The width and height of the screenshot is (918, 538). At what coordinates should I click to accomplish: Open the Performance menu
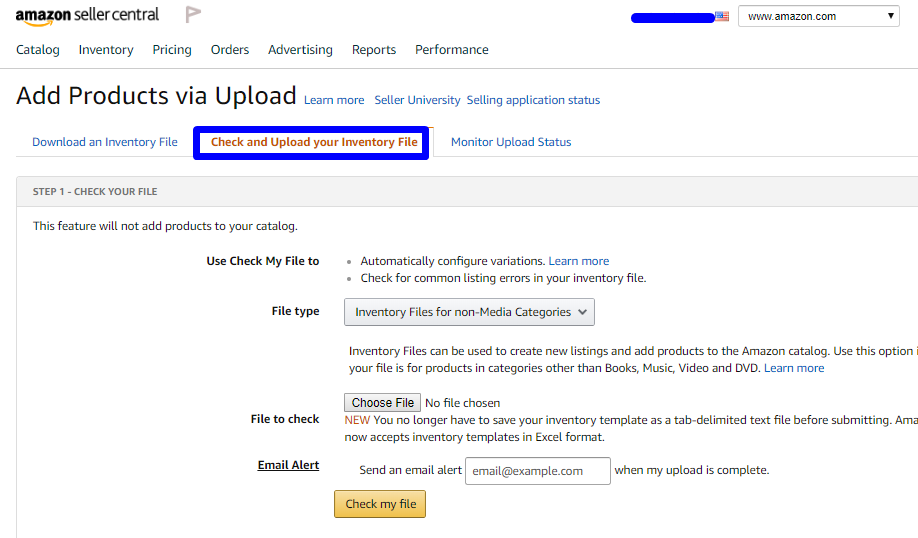coord(452,50)
